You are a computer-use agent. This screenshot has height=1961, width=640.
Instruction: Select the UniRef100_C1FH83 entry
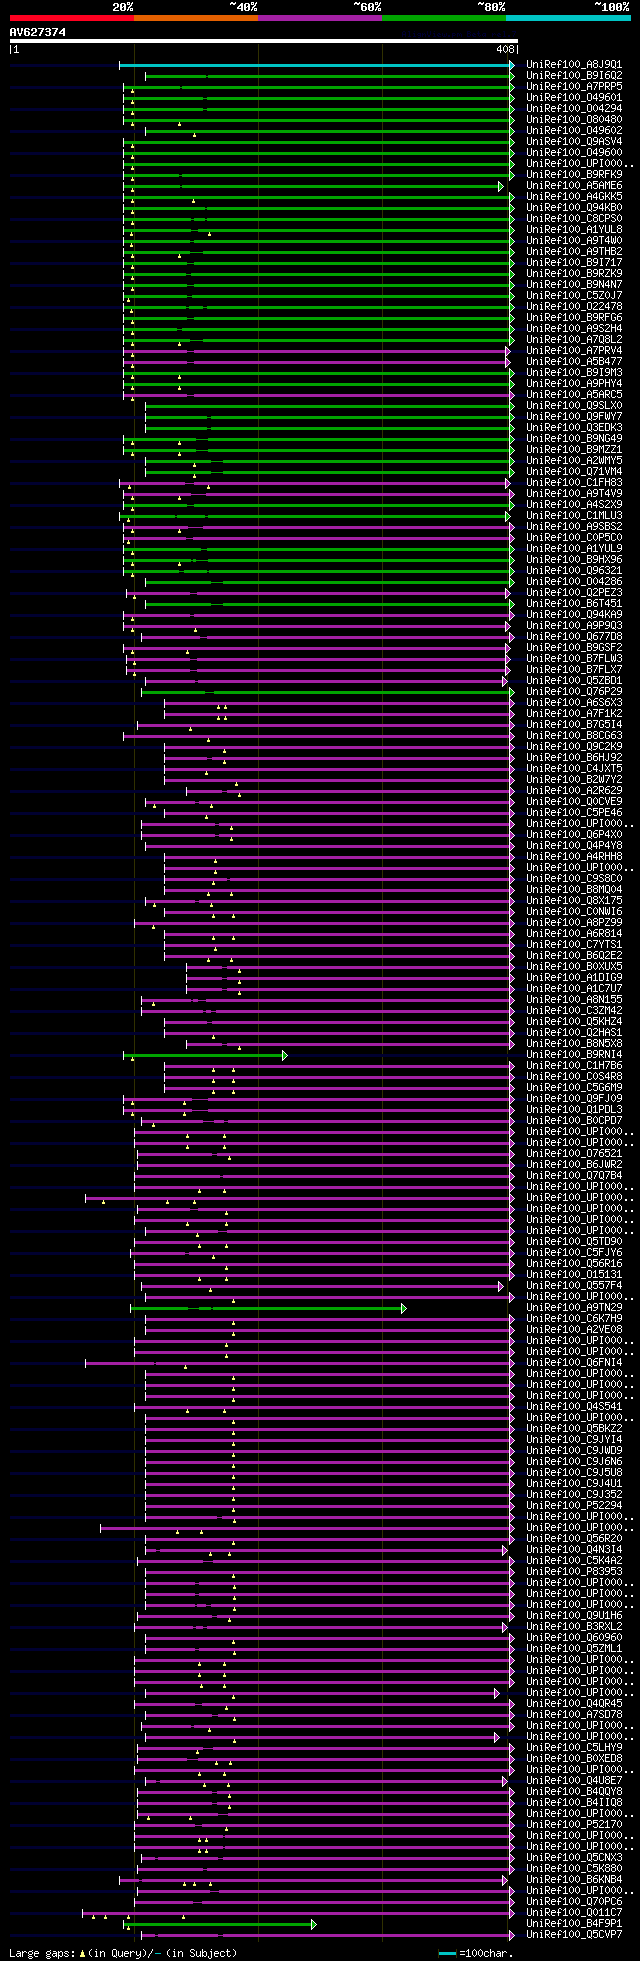[x=574, y=483]
